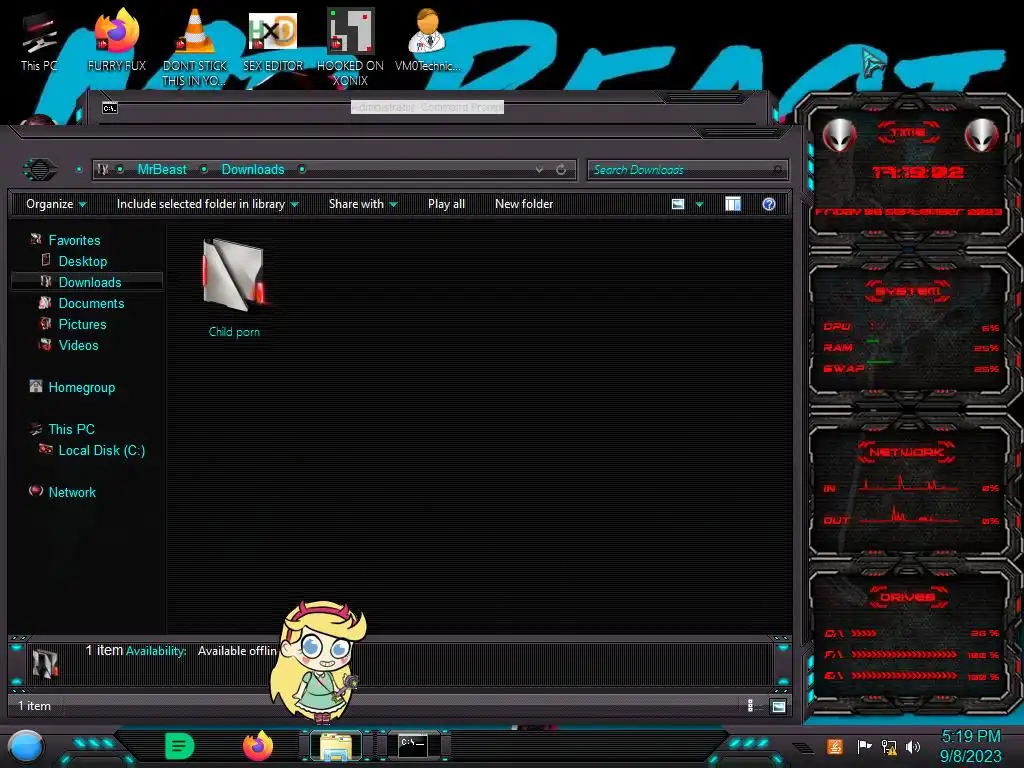Open the green notes app on taskbar
Screen dimensions: 1024x768
(x=180, y=746)
